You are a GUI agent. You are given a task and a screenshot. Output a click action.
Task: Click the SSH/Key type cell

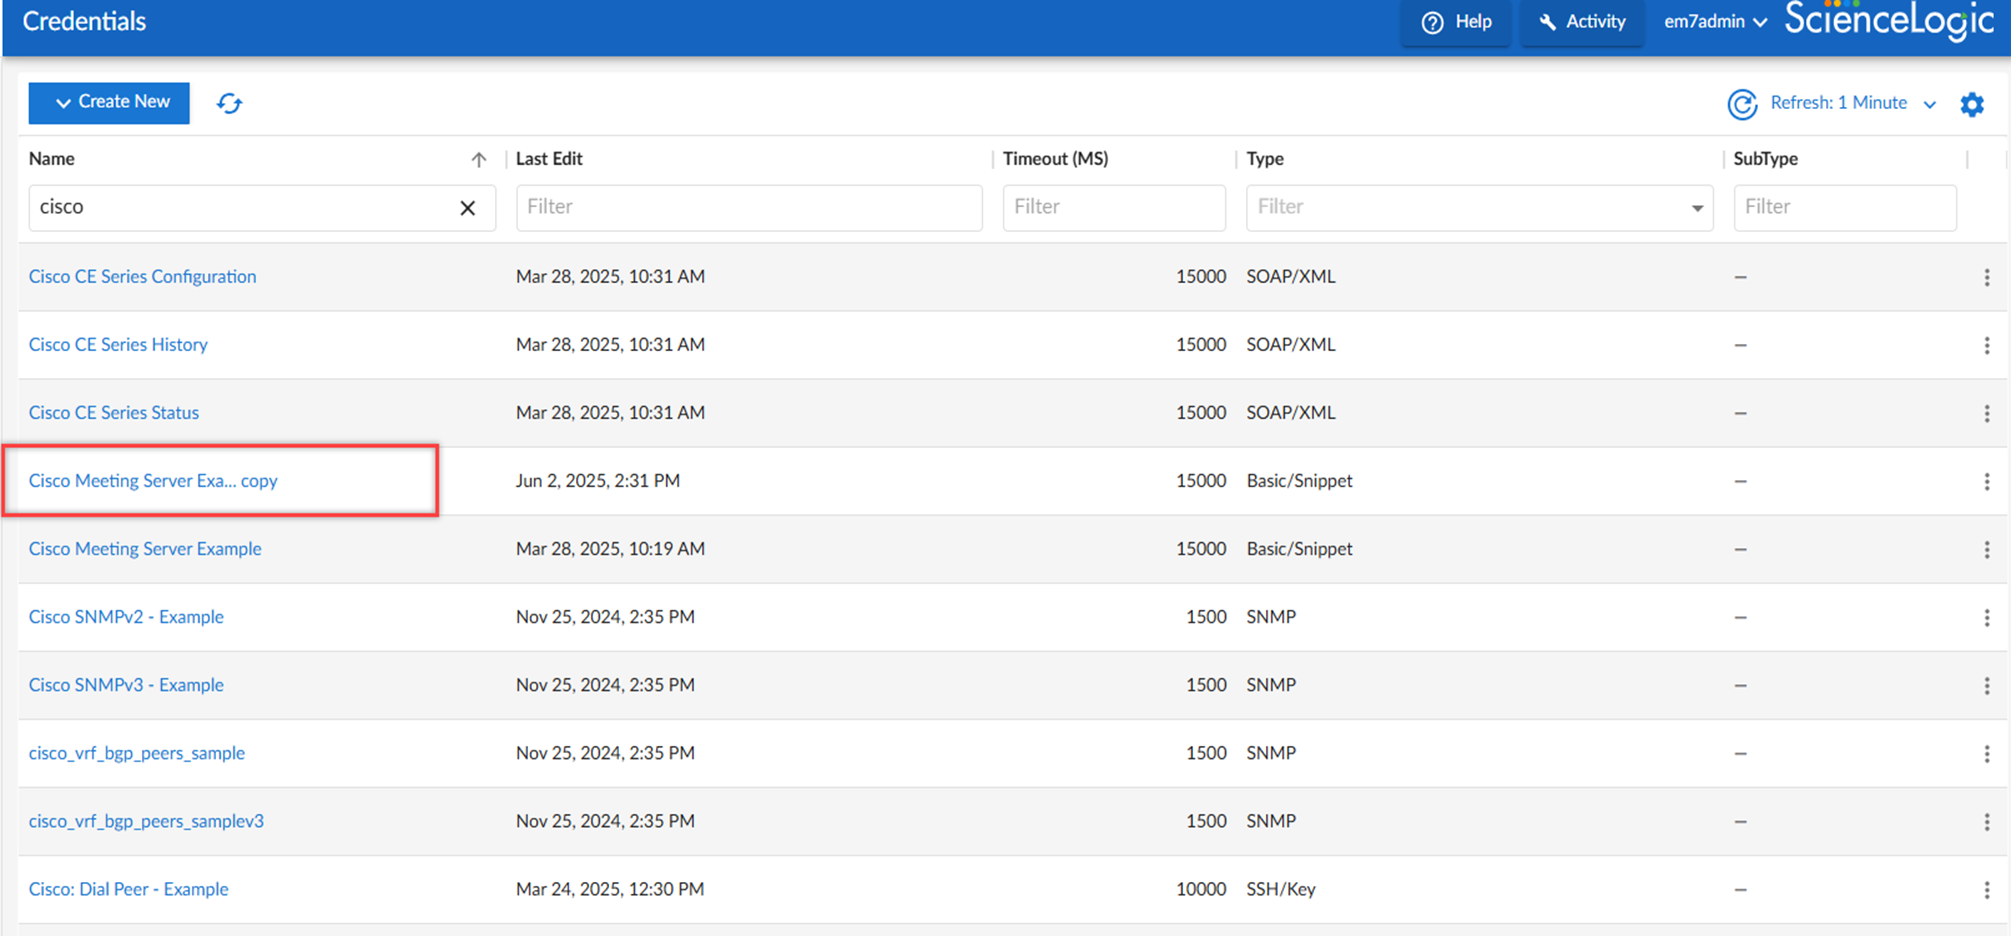pos(1281,888)
